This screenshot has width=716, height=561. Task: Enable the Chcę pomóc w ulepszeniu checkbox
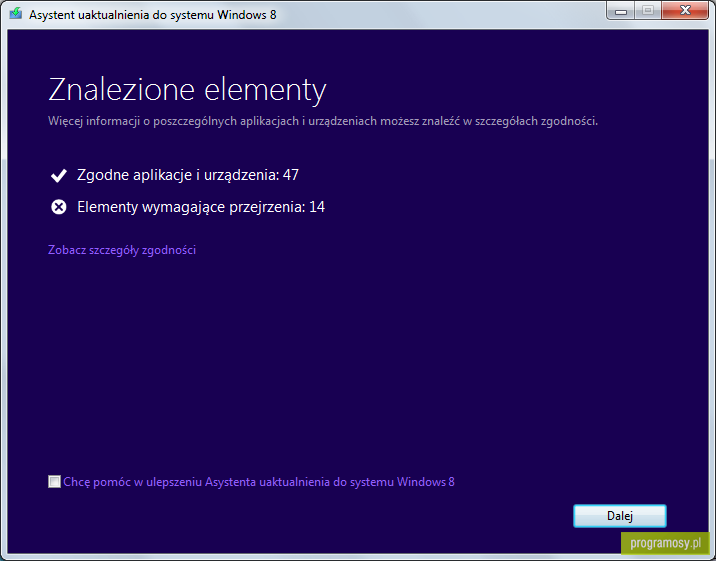click(x=54, y=482)
